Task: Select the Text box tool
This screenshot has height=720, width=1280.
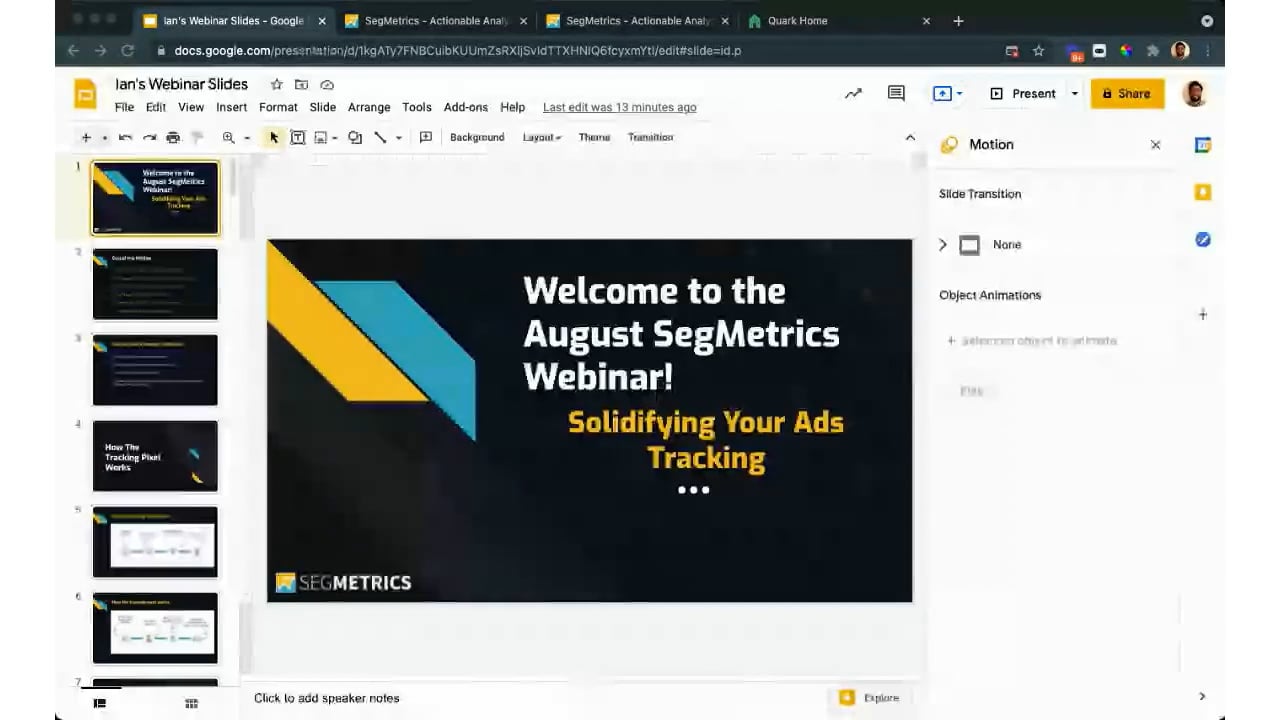Action: tap(297, 138)
